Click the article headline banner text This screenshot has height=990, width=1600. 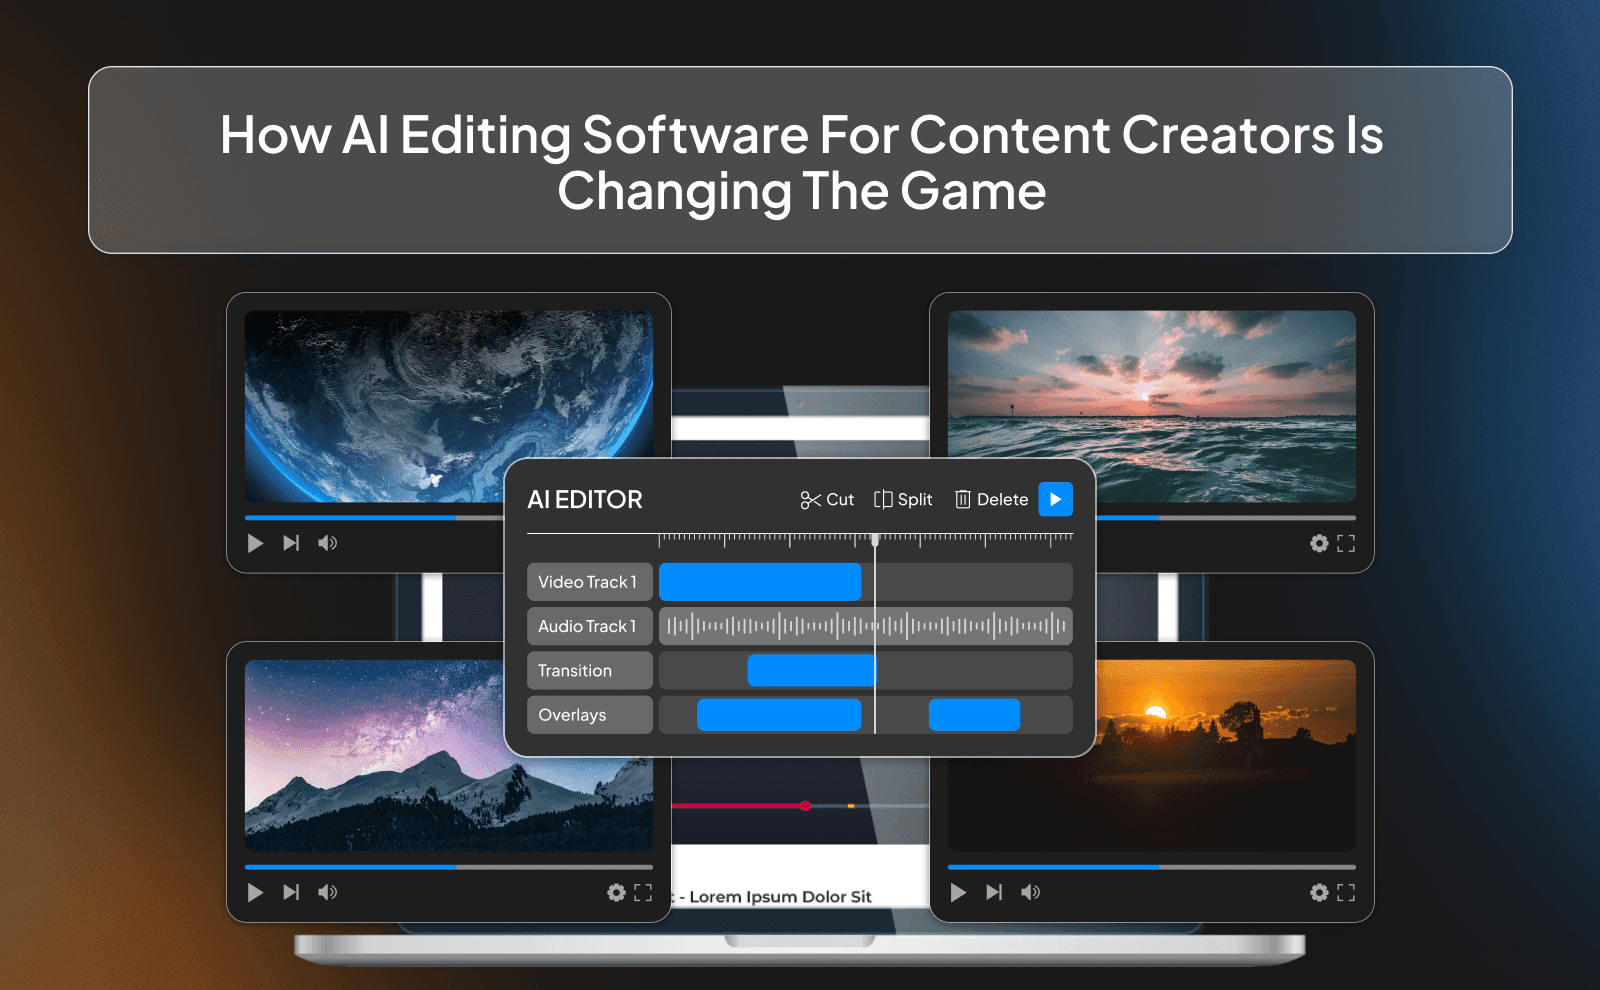tap(801, 162)
